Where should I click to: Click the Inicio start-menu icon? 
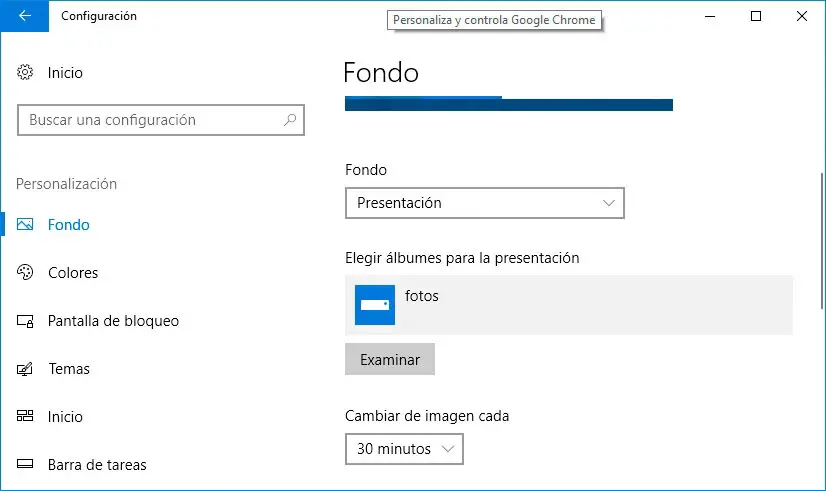(26, 417)
